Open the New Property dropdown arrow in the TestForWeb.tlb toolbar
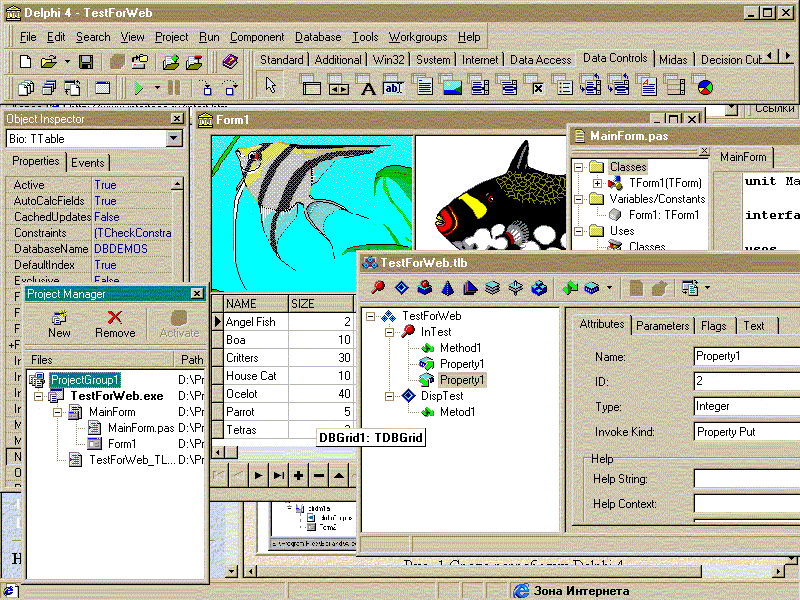This screenshot has height=600, width=800. [609, 288]
